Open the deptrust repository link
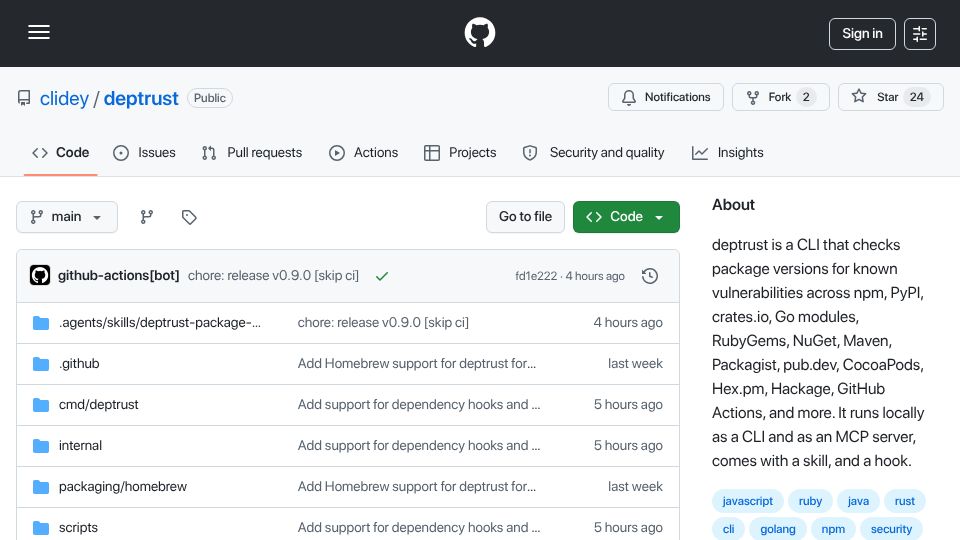This screenshot has width=960, height=540. pos(141,98)
